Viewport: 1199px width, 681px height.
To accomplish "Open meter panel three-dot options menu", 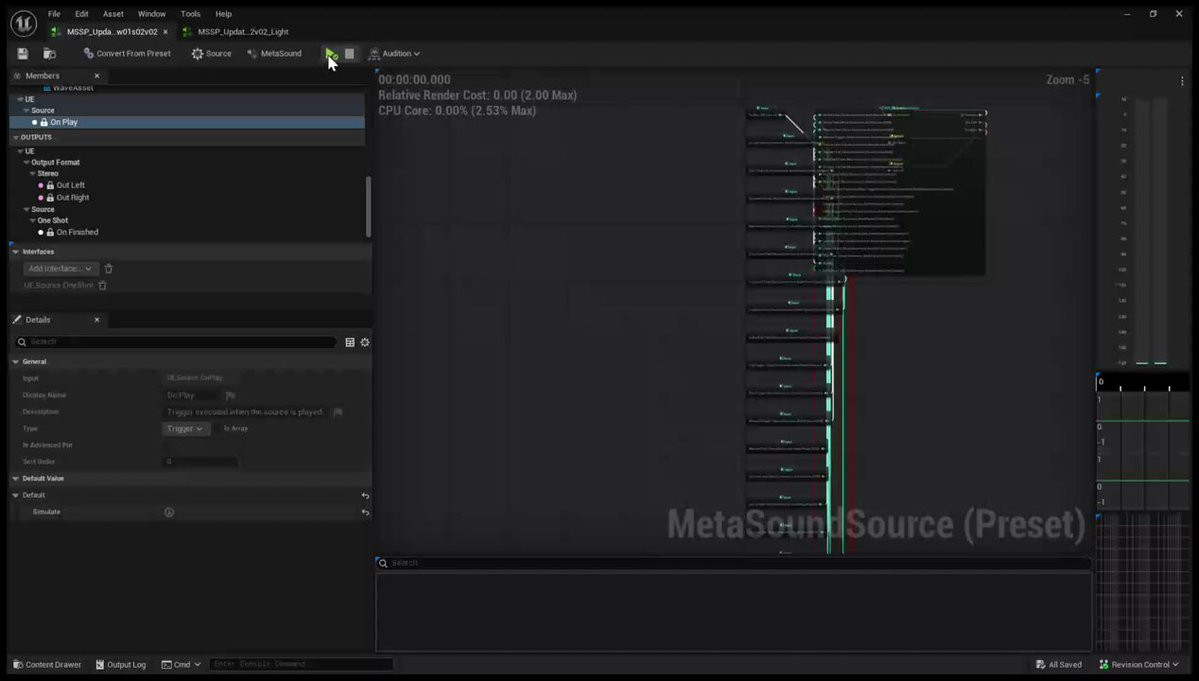I will coord(1181,81).
